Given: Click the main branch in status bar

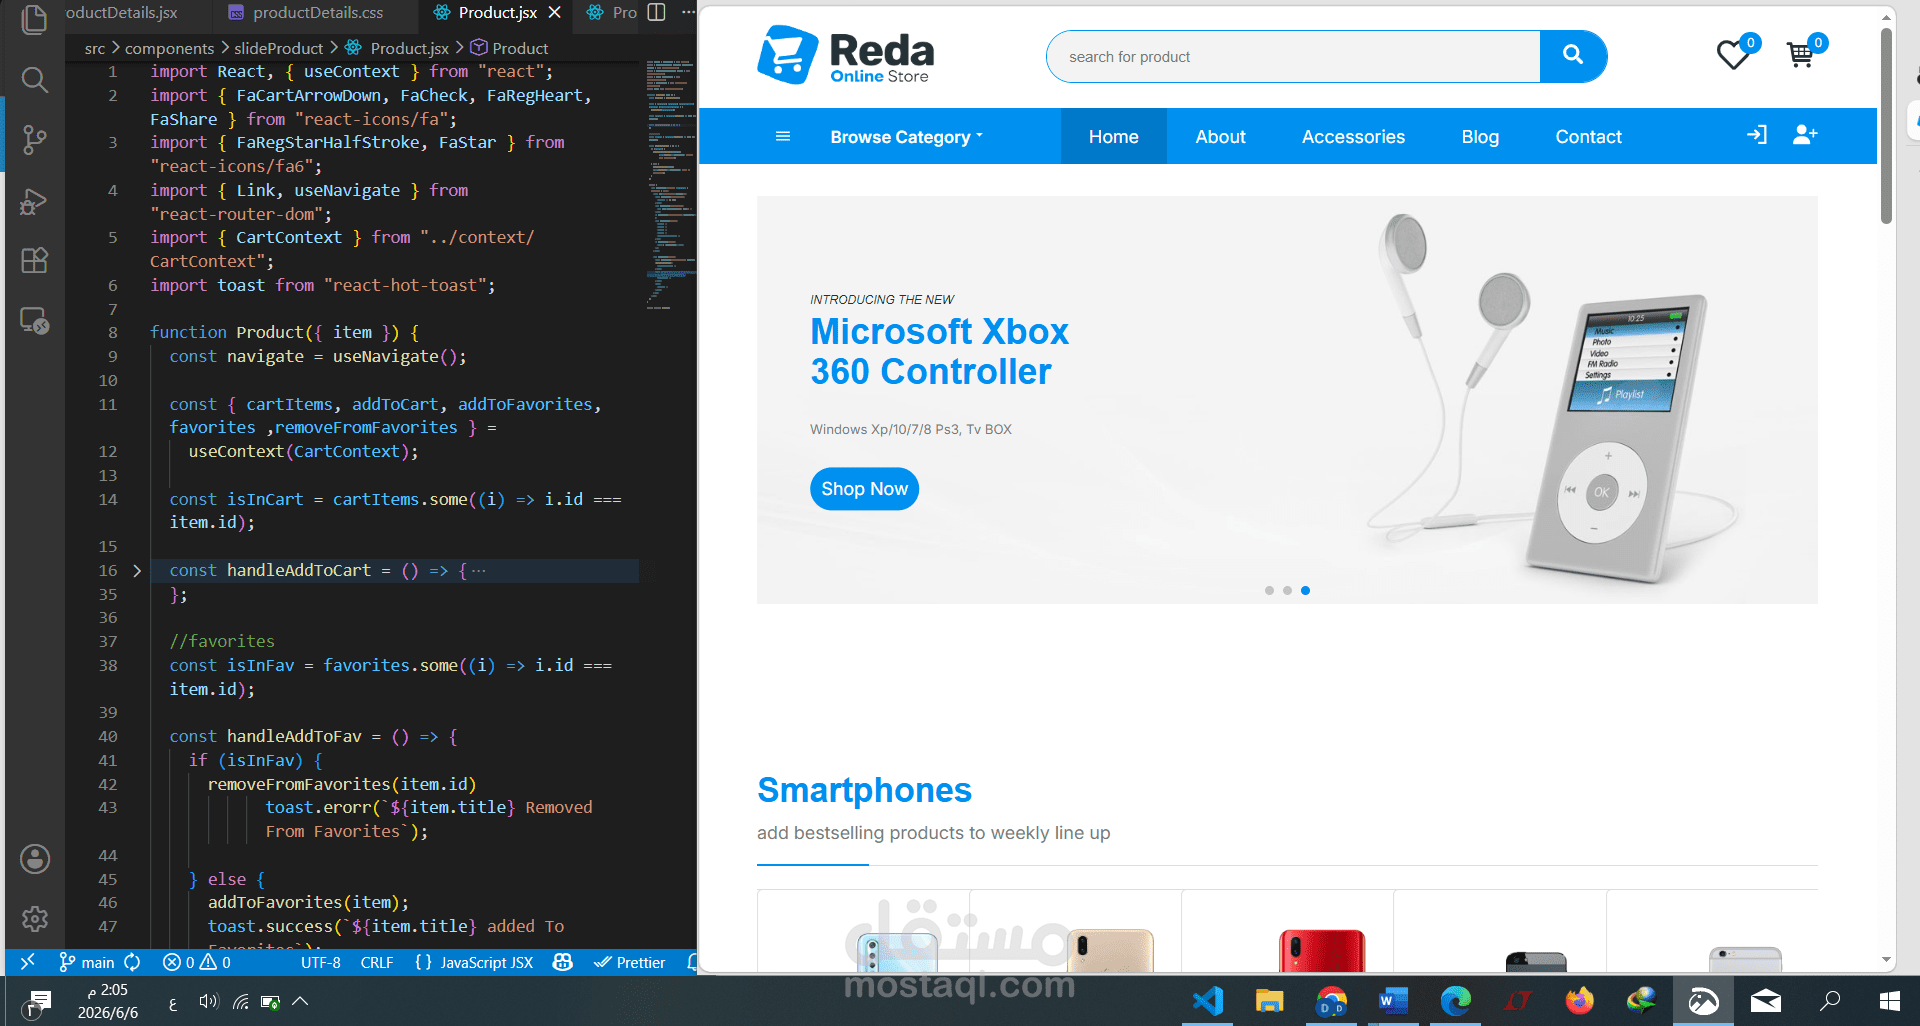Looking at the screenshot, I should coord(87,962).
